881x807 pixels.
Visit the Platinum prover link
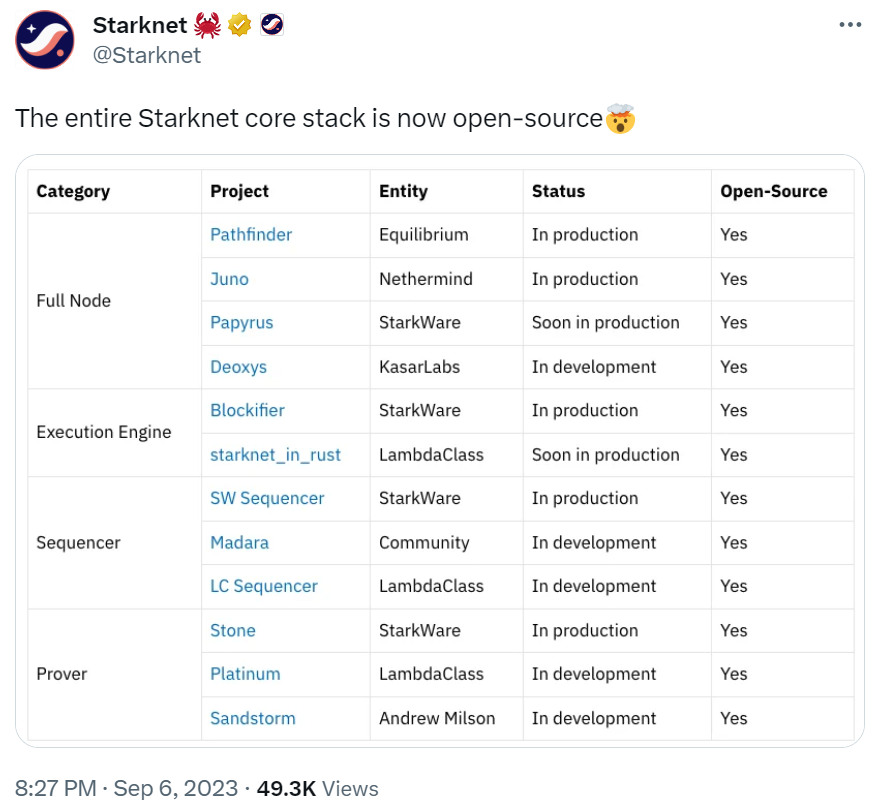(245, 674)
